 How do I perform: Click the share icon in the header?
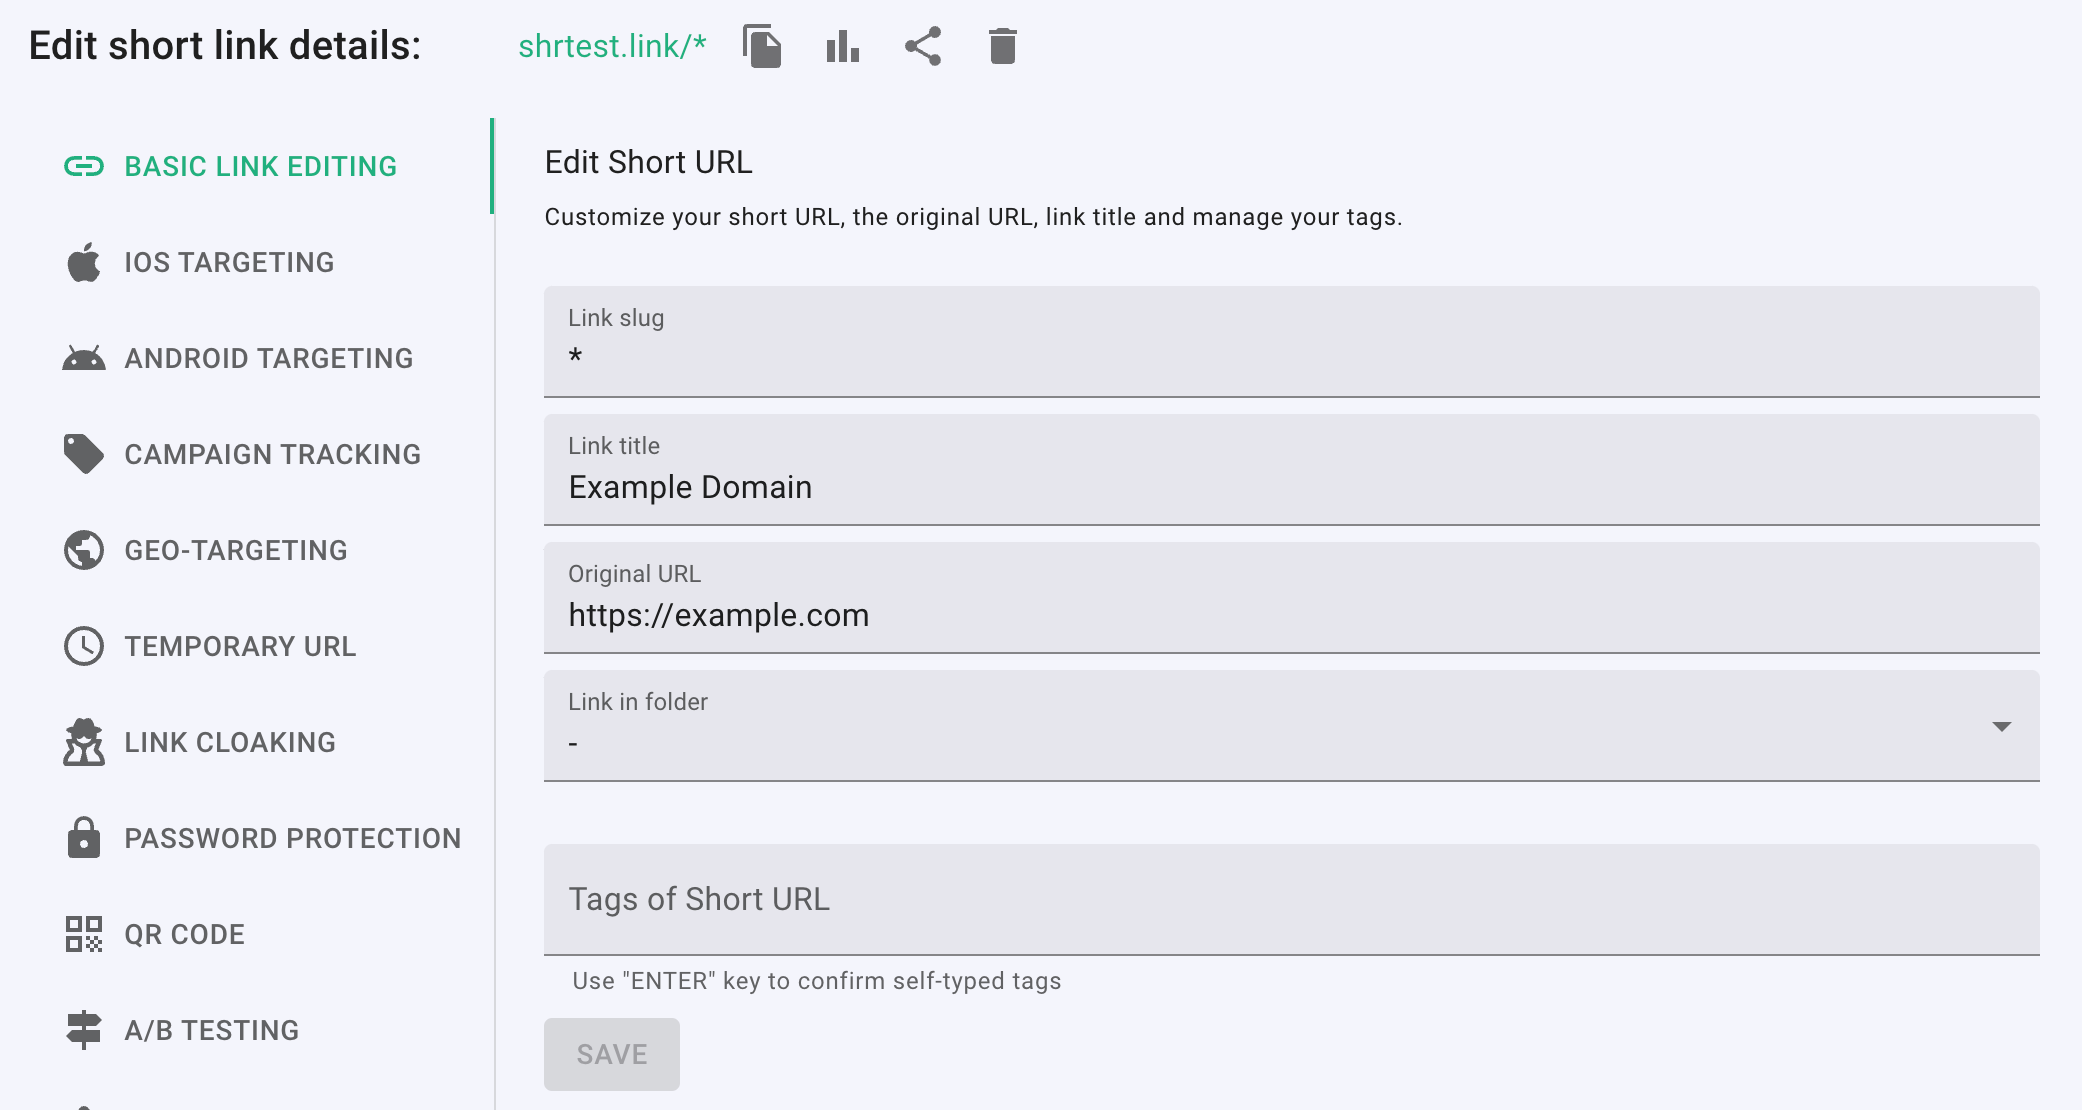[923, 46]
